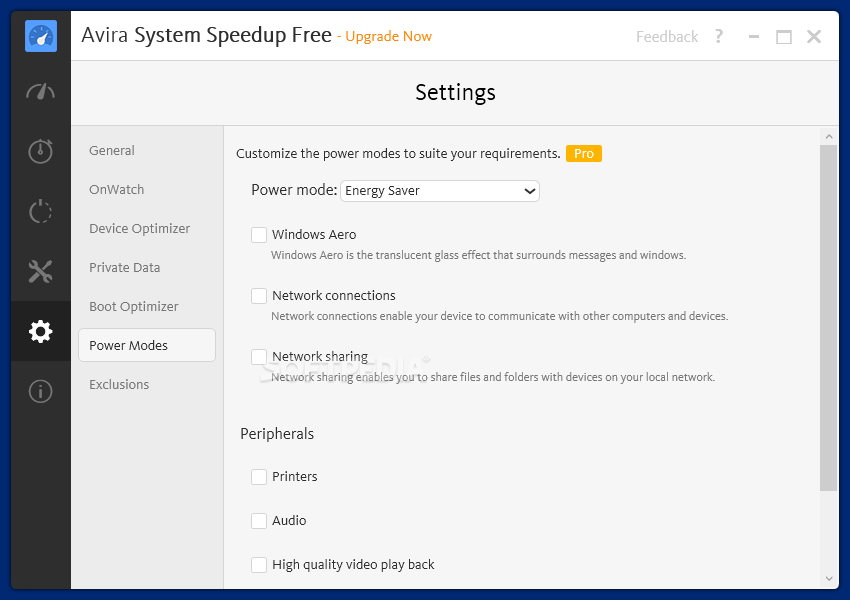The image size is (850, 600).
Task: Click the scrollbar up arrow
Action: 829,137
